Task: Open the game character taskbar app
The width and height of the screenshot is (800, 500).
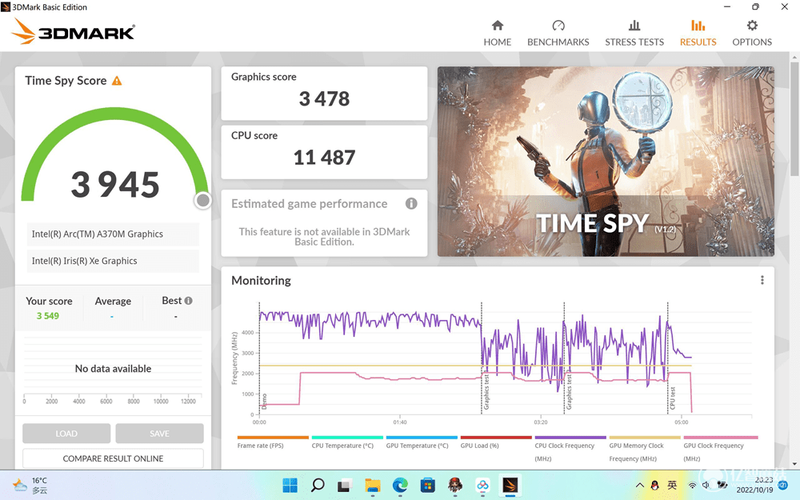Action: click(455, 485)
